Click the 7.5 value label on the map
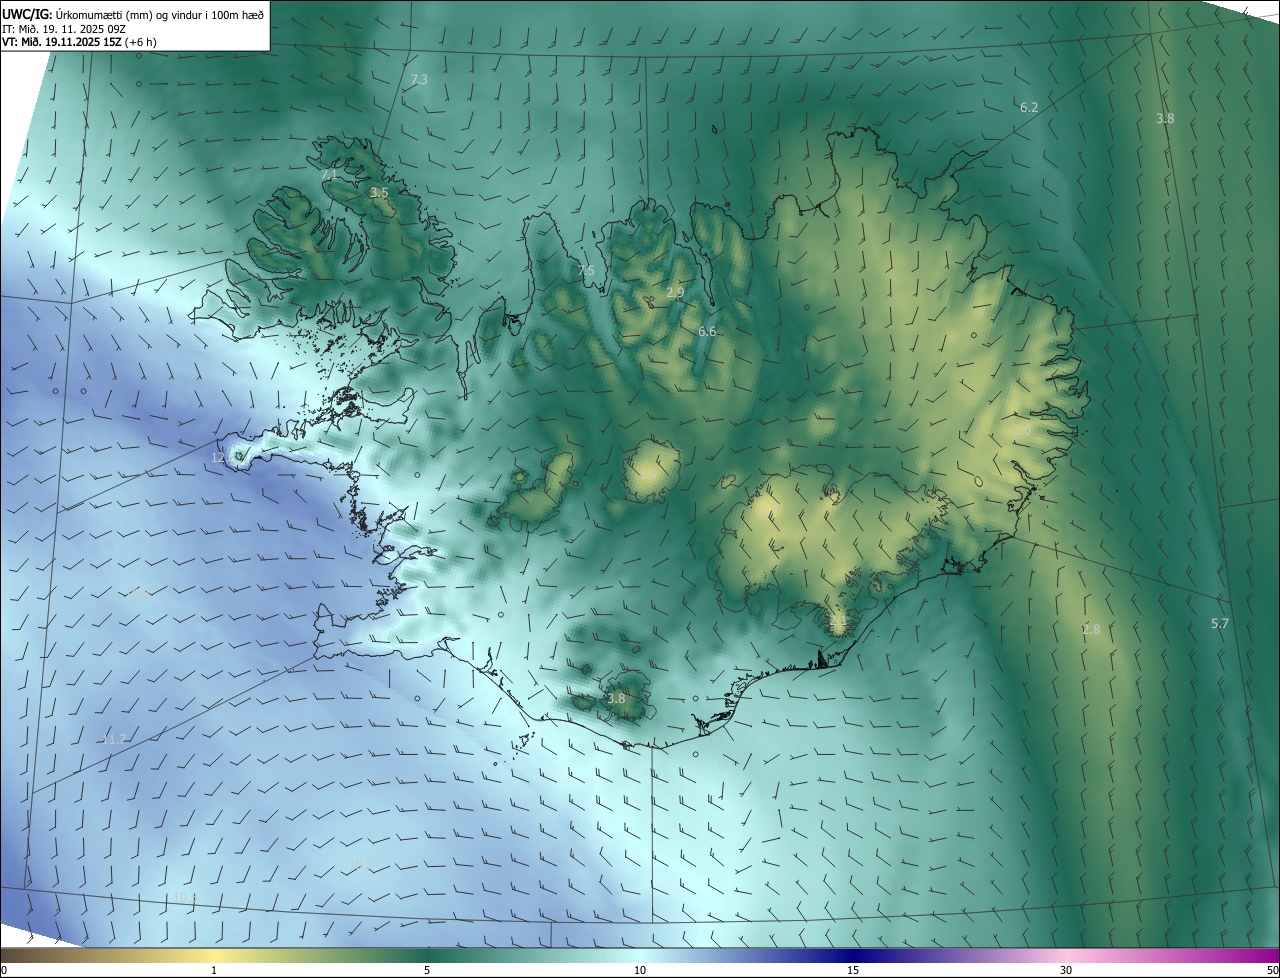The height and width of the screenshot is (978, 1280). pos(586,271)
